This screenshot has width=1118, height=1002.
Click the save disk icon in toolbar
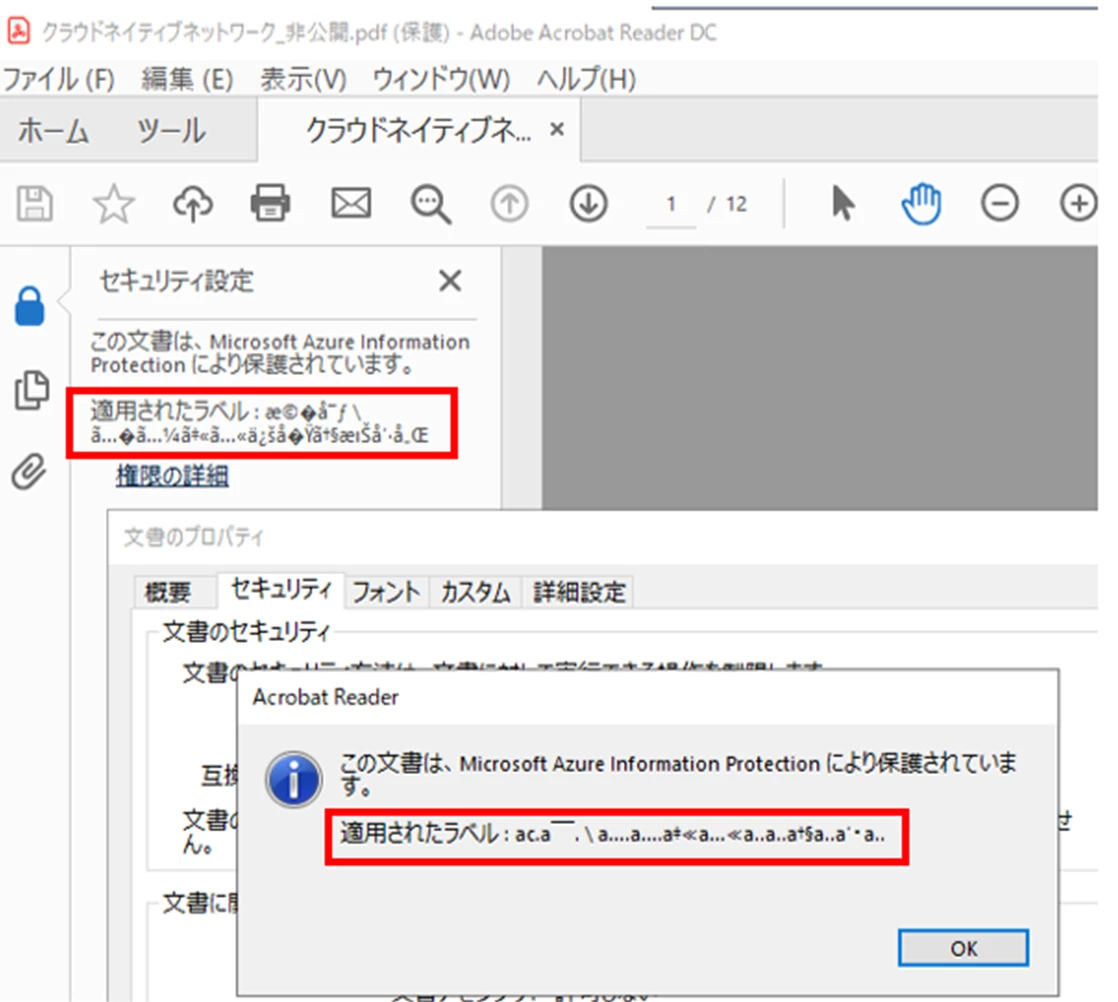click(x=34, y=204)
